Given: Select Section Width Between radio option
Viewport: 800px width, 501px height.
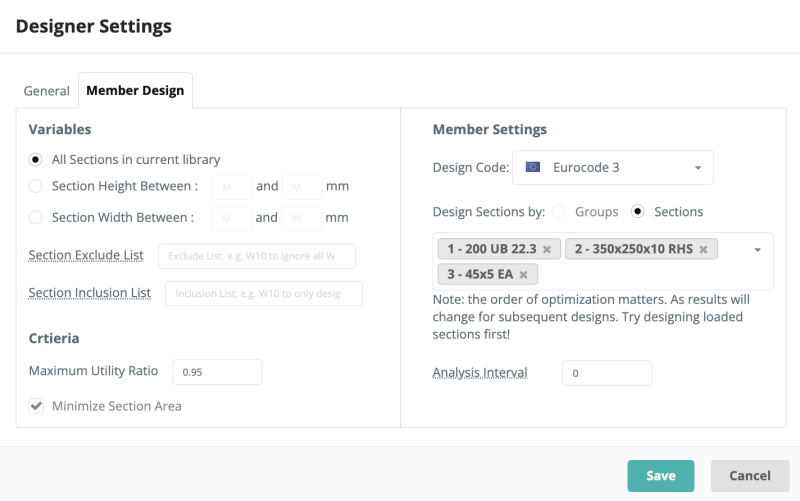Looking at the screenshot, I should coord(36,217).
